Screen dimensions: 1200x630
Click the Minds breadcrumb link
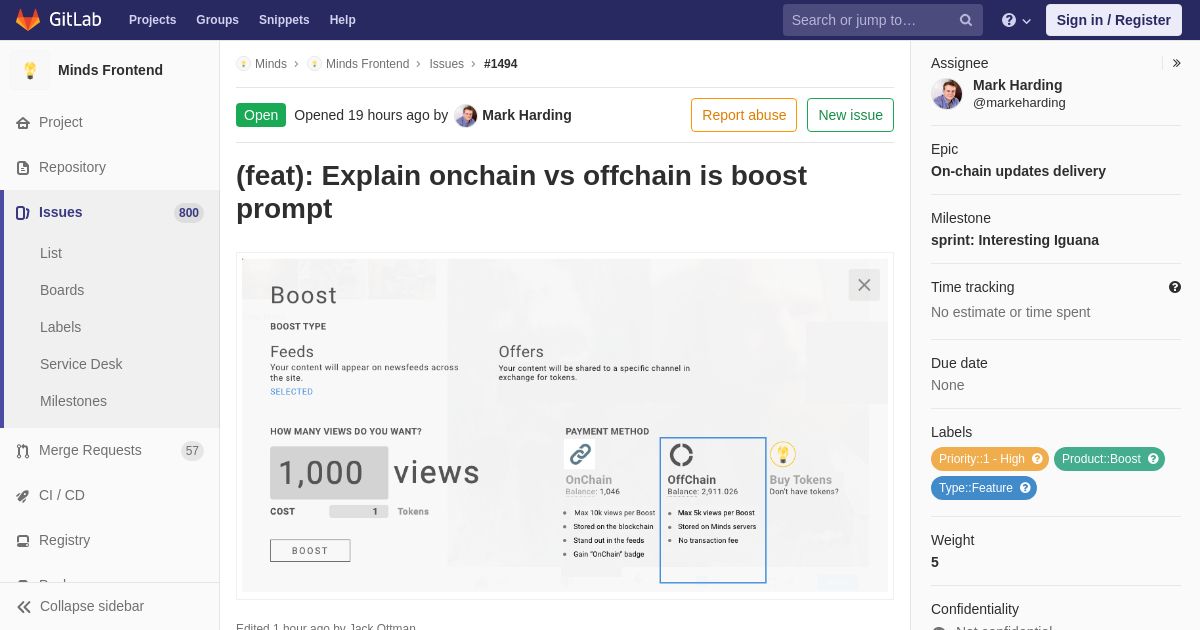coord(271,64)
